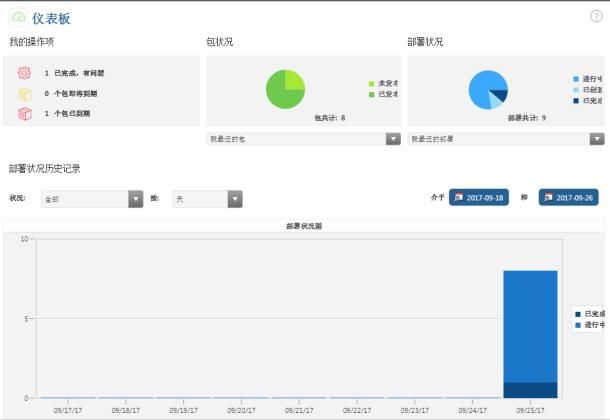
Task: Click the 部署状况历史记录 heading
Action: (x=45, y=168)
